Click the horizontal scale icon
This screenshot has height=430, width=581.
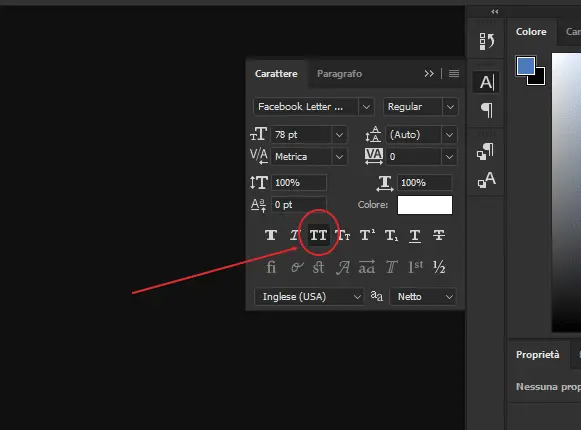click(385, 183)
